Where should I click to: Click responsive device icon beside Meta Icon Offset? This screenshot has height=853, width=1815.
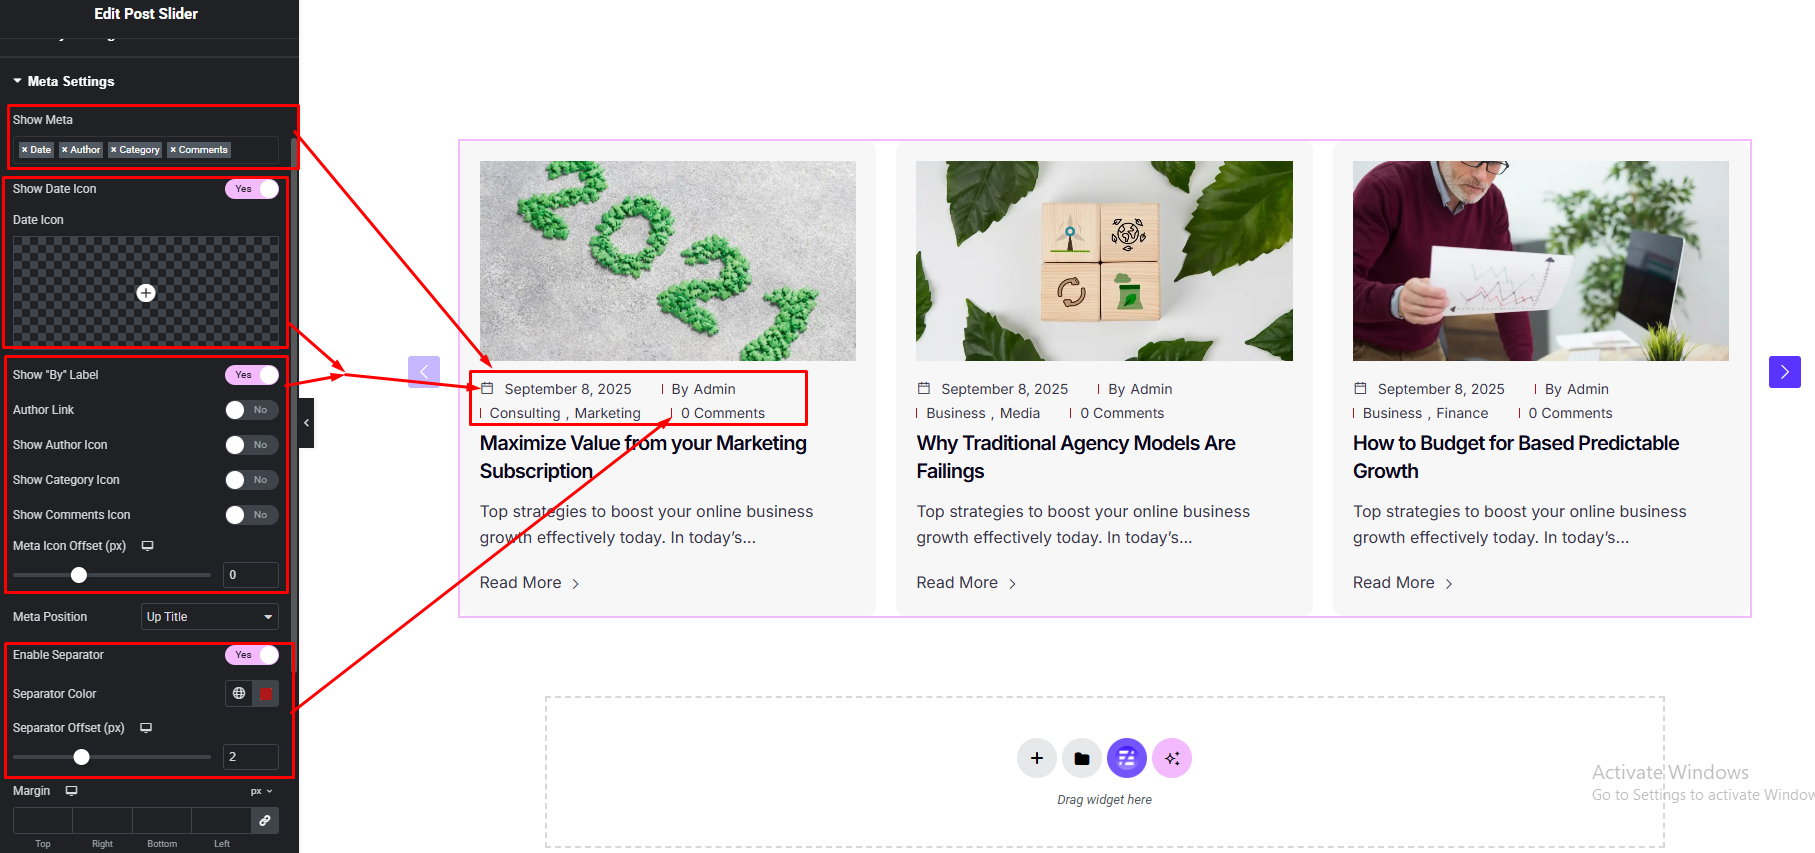[147, 546]
